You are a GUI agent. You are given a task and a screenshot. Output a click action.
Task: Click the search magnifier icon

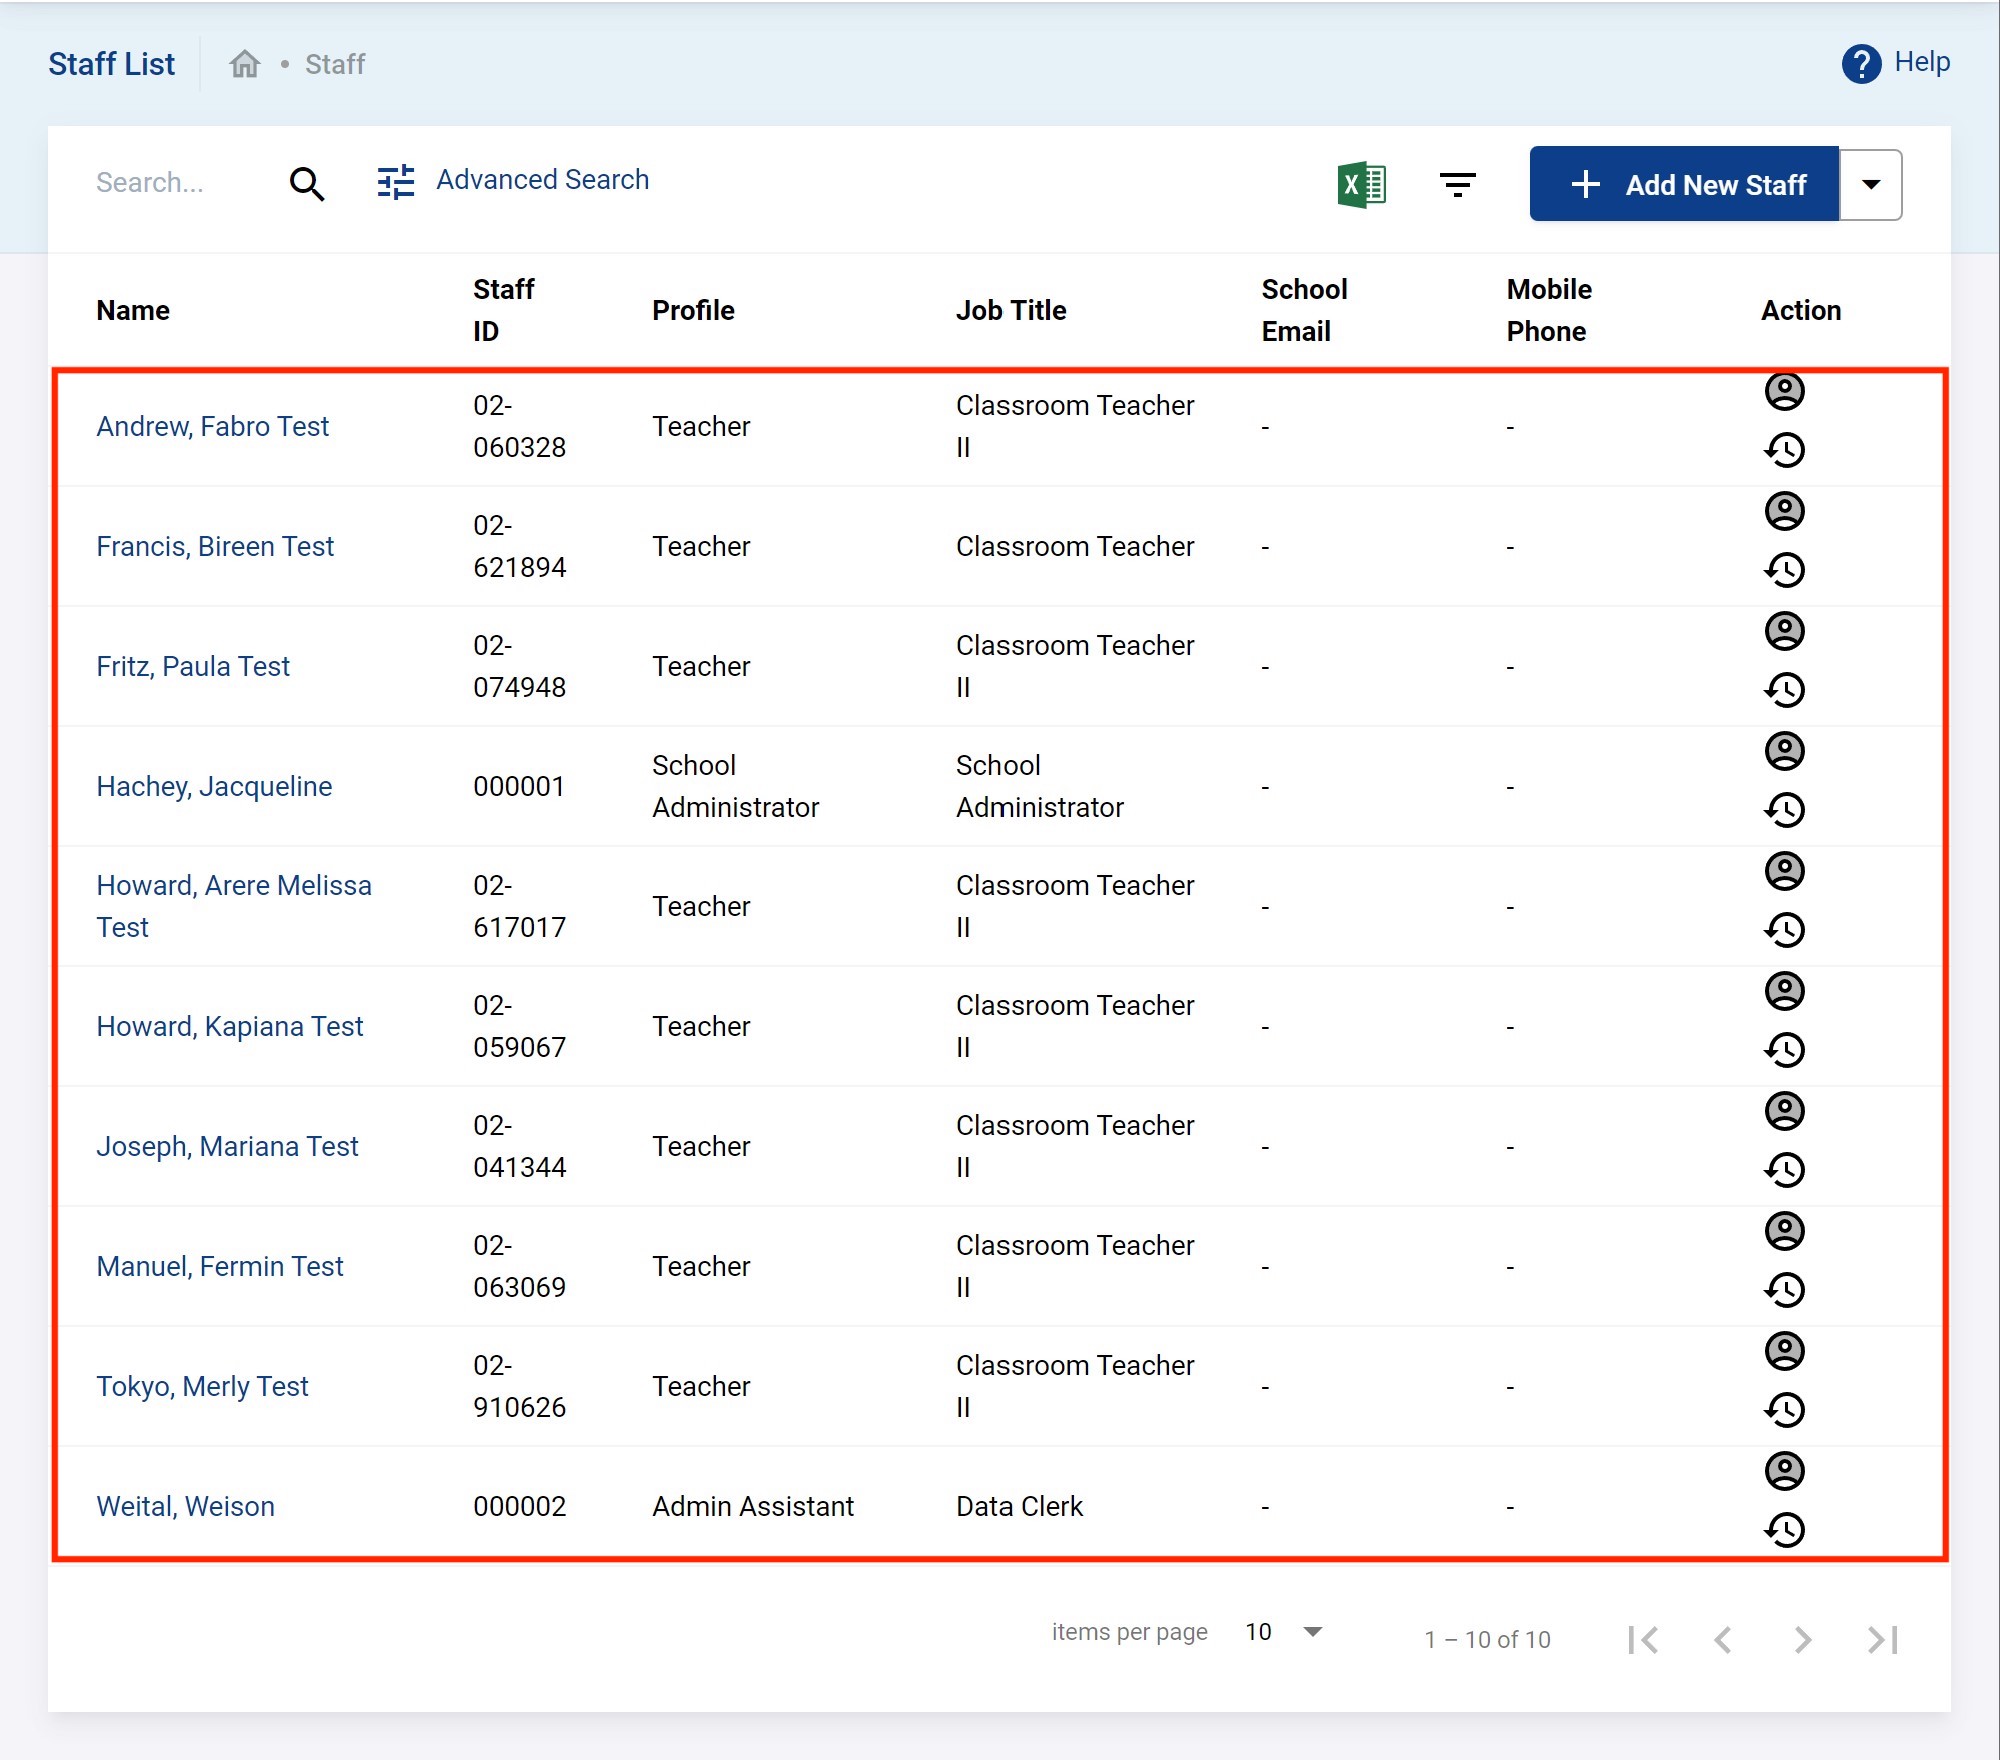[x=307, y=184]
